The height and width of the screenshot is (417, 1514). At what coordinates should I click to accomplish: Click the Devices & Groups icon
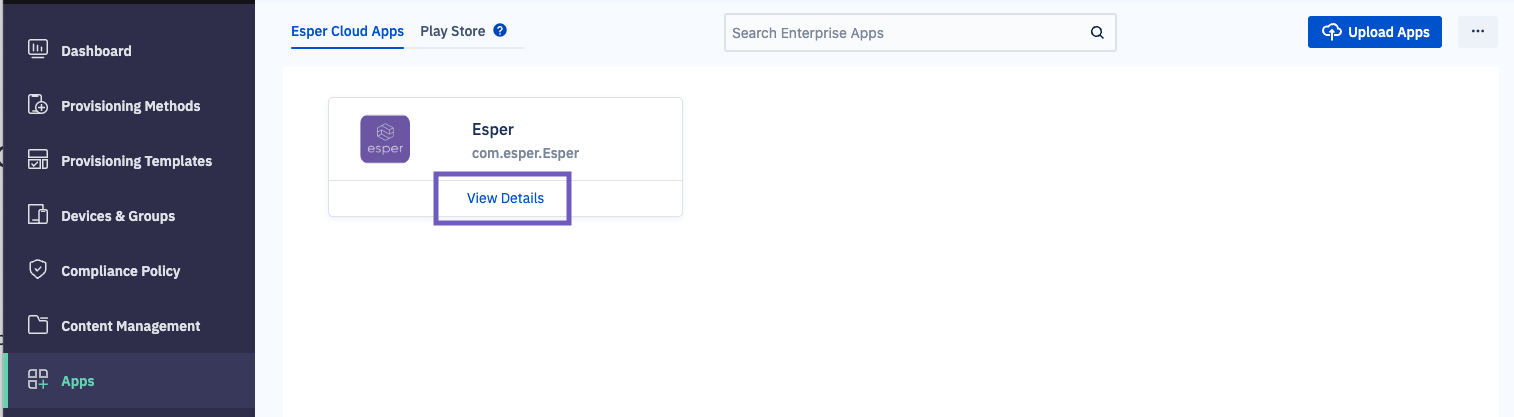(x=38, y=215)
